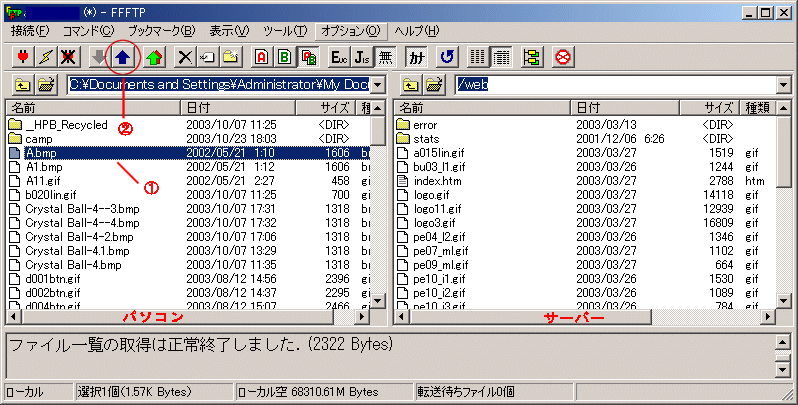
Task: Select the error folder on server
Action: [x=425, y=125]
